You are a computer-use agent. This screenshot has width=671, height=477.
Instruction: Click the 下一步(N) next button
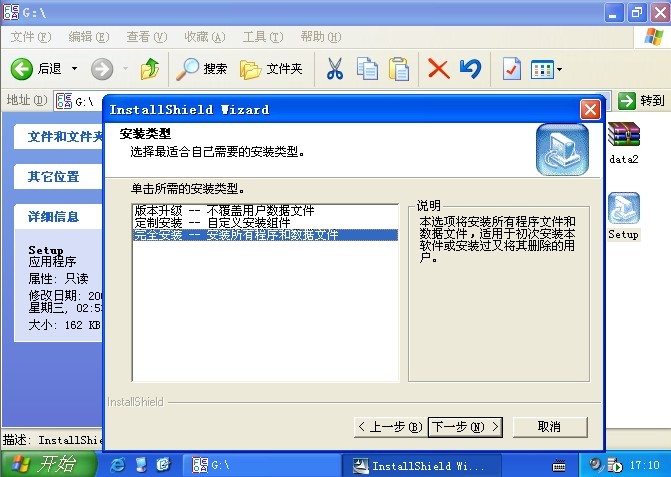tap(465, 427)
